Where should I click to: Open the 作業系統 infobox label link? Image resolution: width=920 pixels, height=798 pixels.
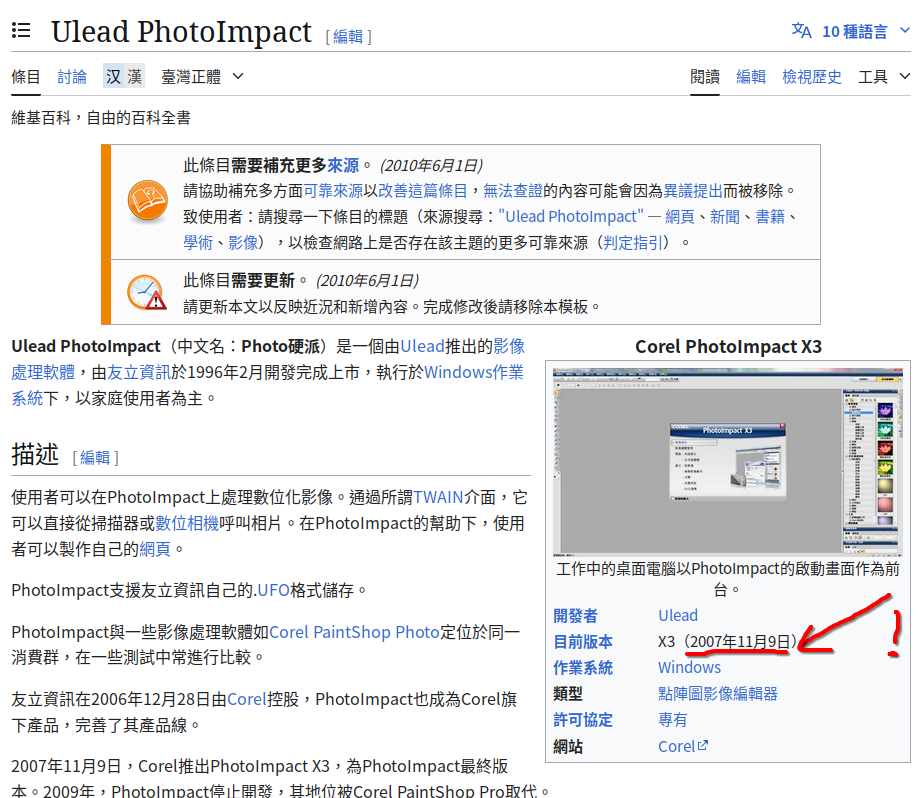pos(583,668)
